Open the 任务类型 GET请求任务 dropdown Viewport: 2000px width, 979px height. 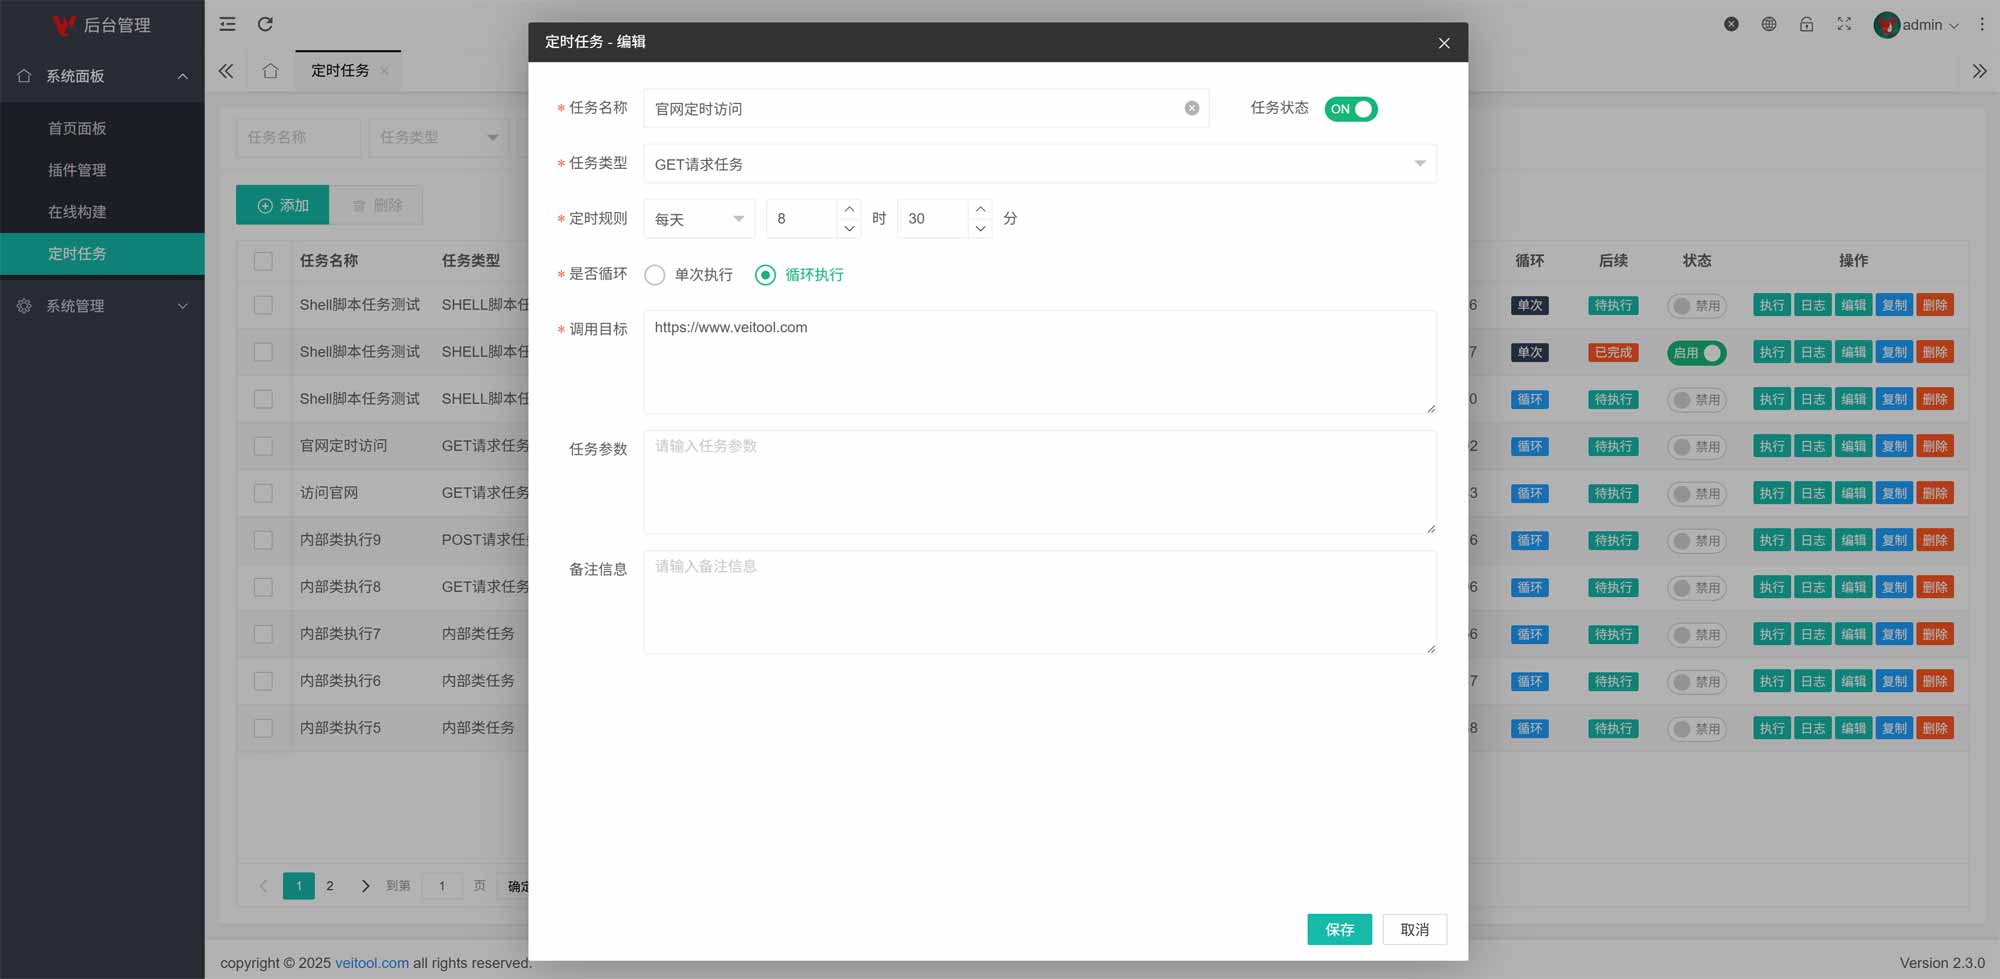tap(1039, 164)
